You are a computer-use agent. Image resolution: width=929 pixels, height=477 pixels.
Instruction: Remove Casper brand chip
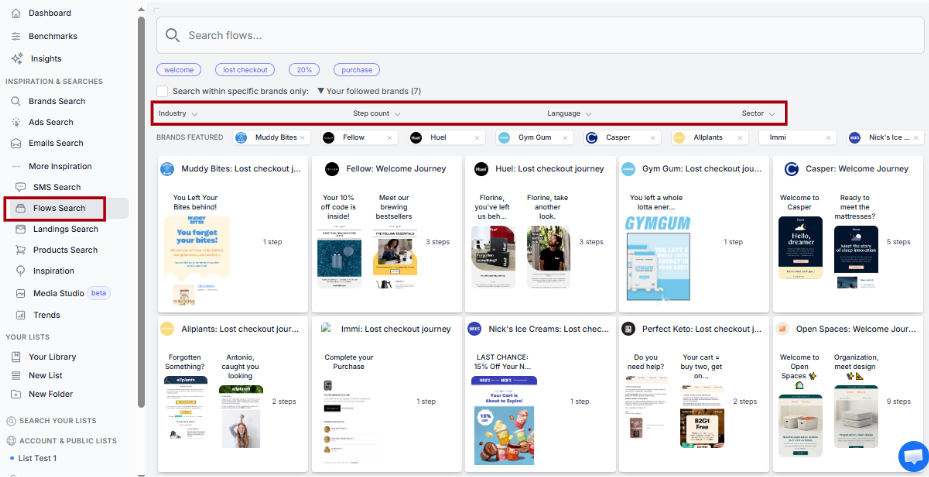coord(653,137)
